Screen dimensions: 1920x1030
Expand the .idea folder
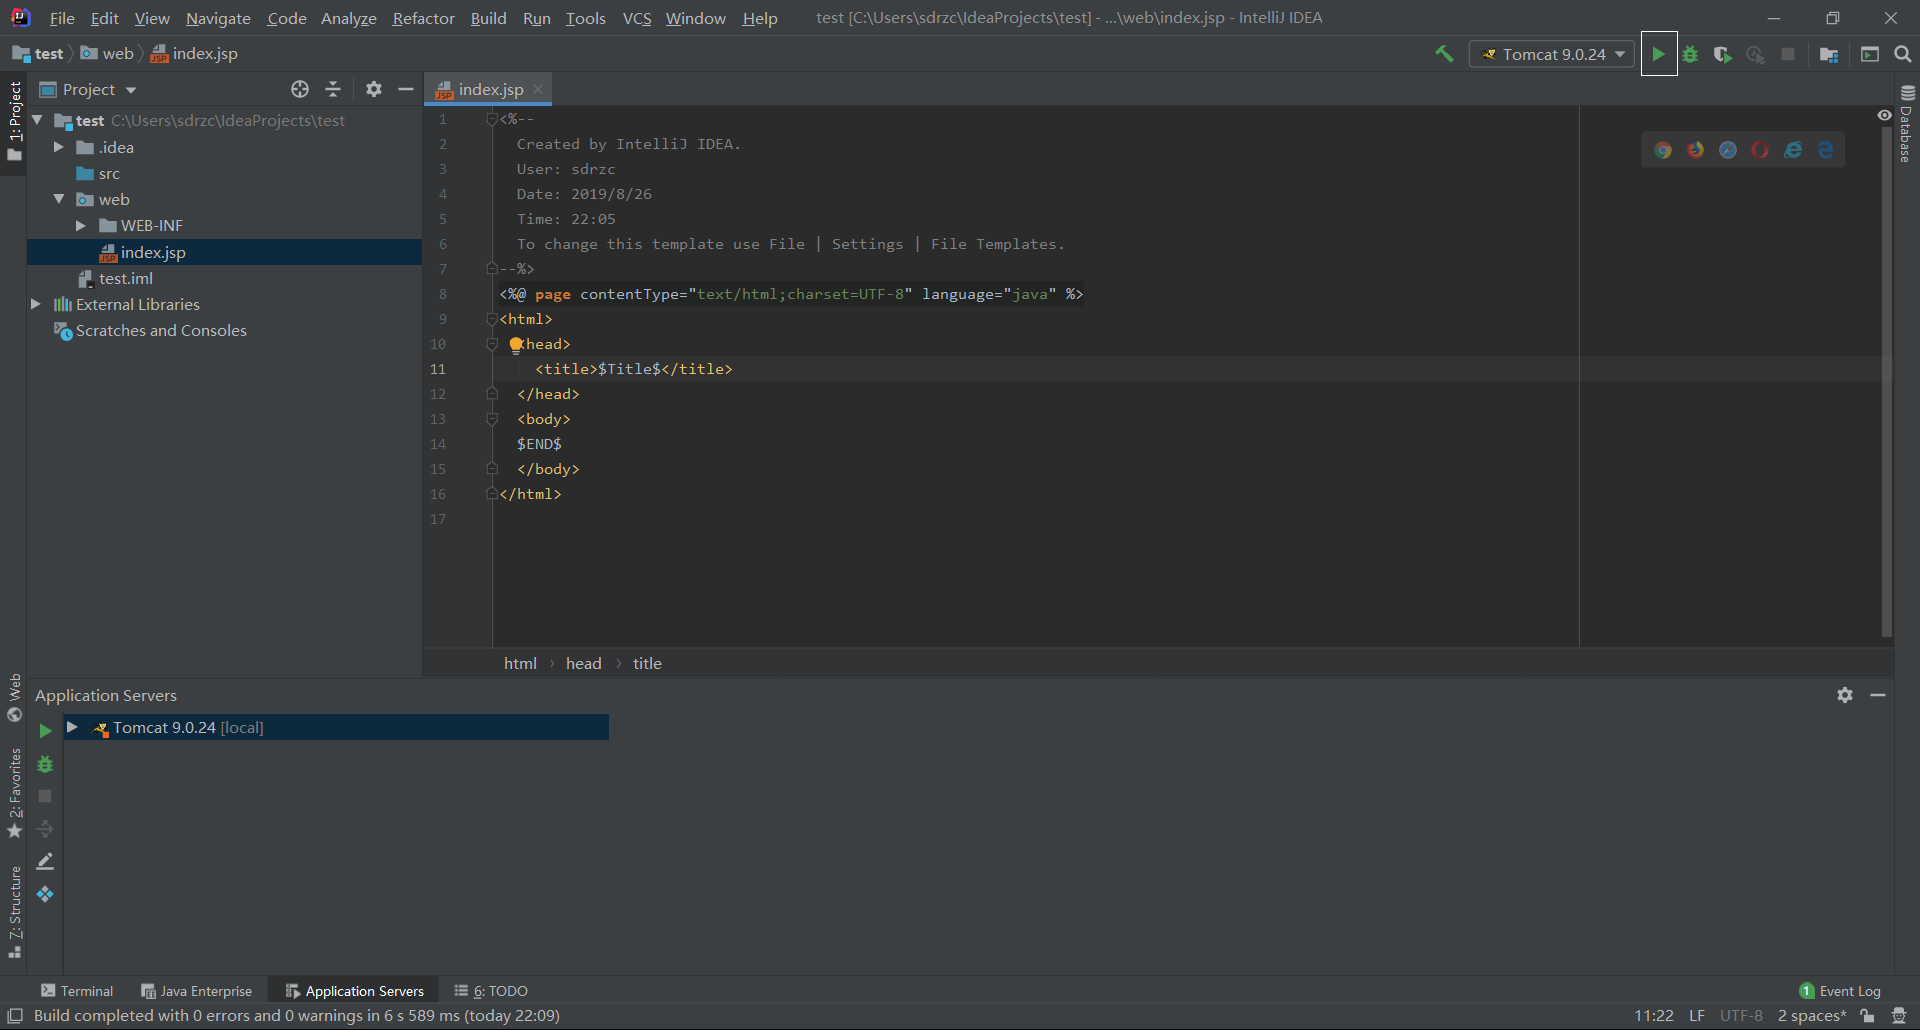pos(58,147)
